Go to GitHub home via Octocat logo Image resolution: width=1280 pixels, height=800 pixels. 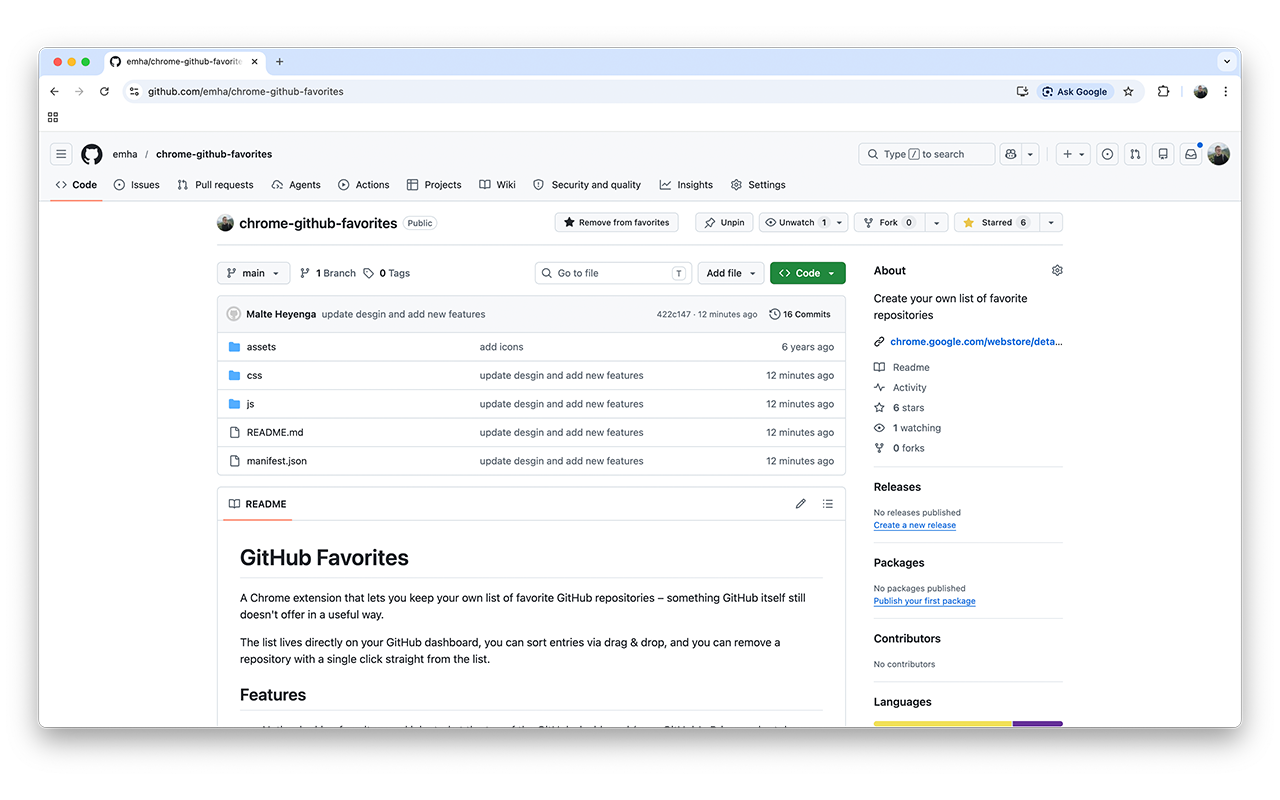pyautogui.click(x=92, y=154)
